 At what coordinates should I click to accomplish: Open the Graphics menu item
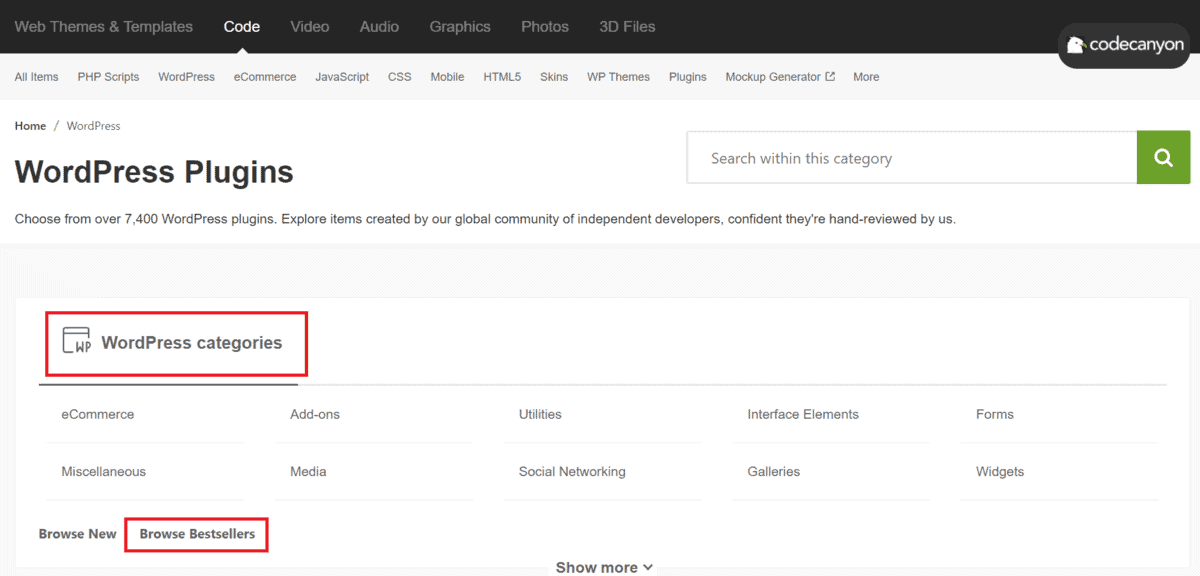[459, 27]
